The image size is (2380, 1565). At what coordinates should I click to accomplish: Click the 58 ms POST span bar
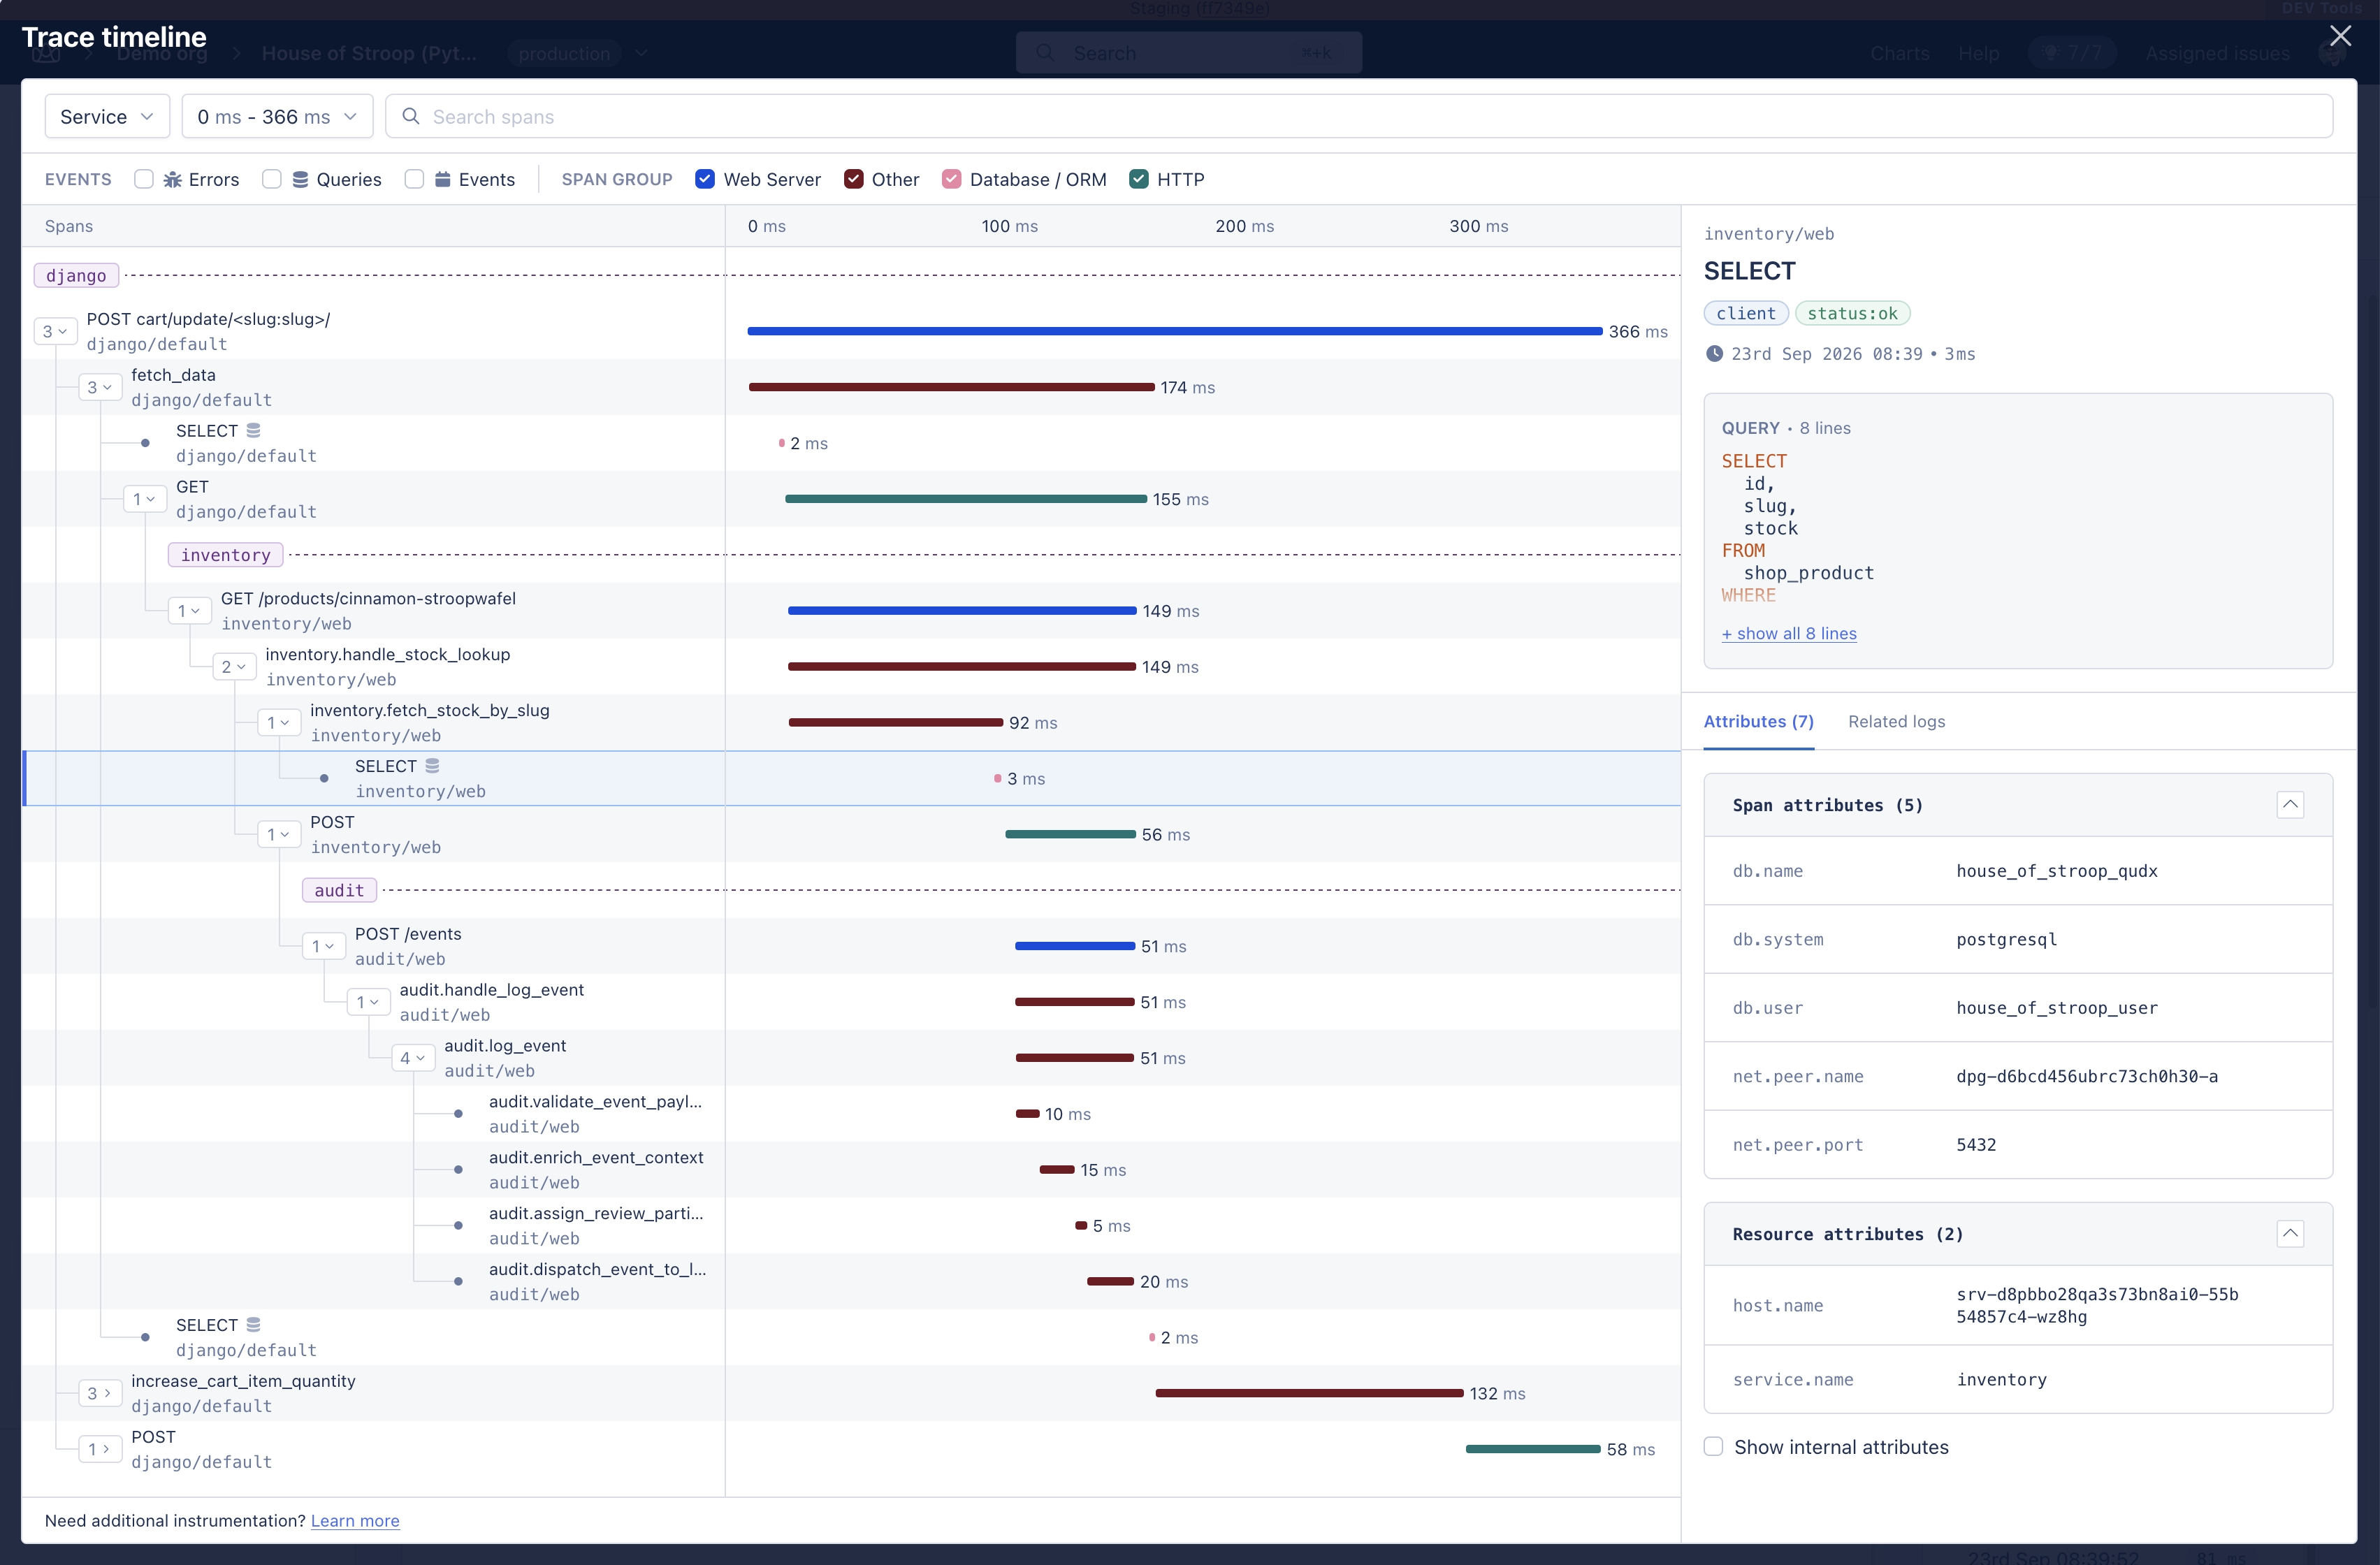coord(1533,1449)
